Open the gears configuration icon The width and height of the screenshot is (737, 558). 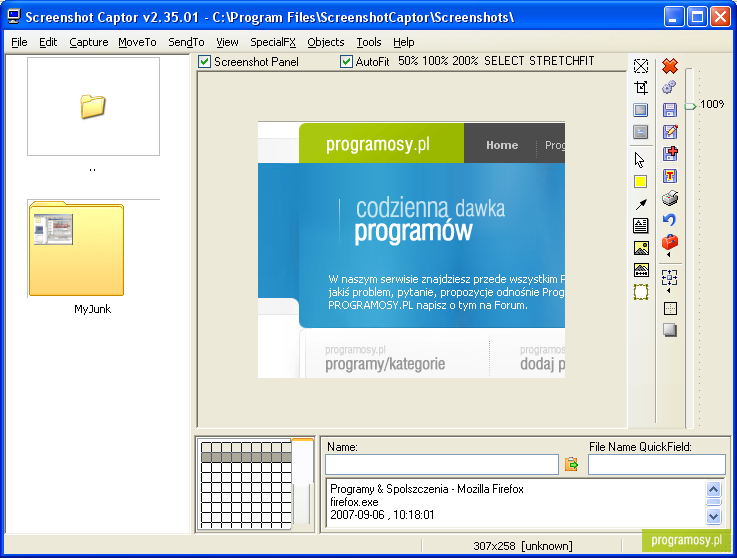coord(669,87)
